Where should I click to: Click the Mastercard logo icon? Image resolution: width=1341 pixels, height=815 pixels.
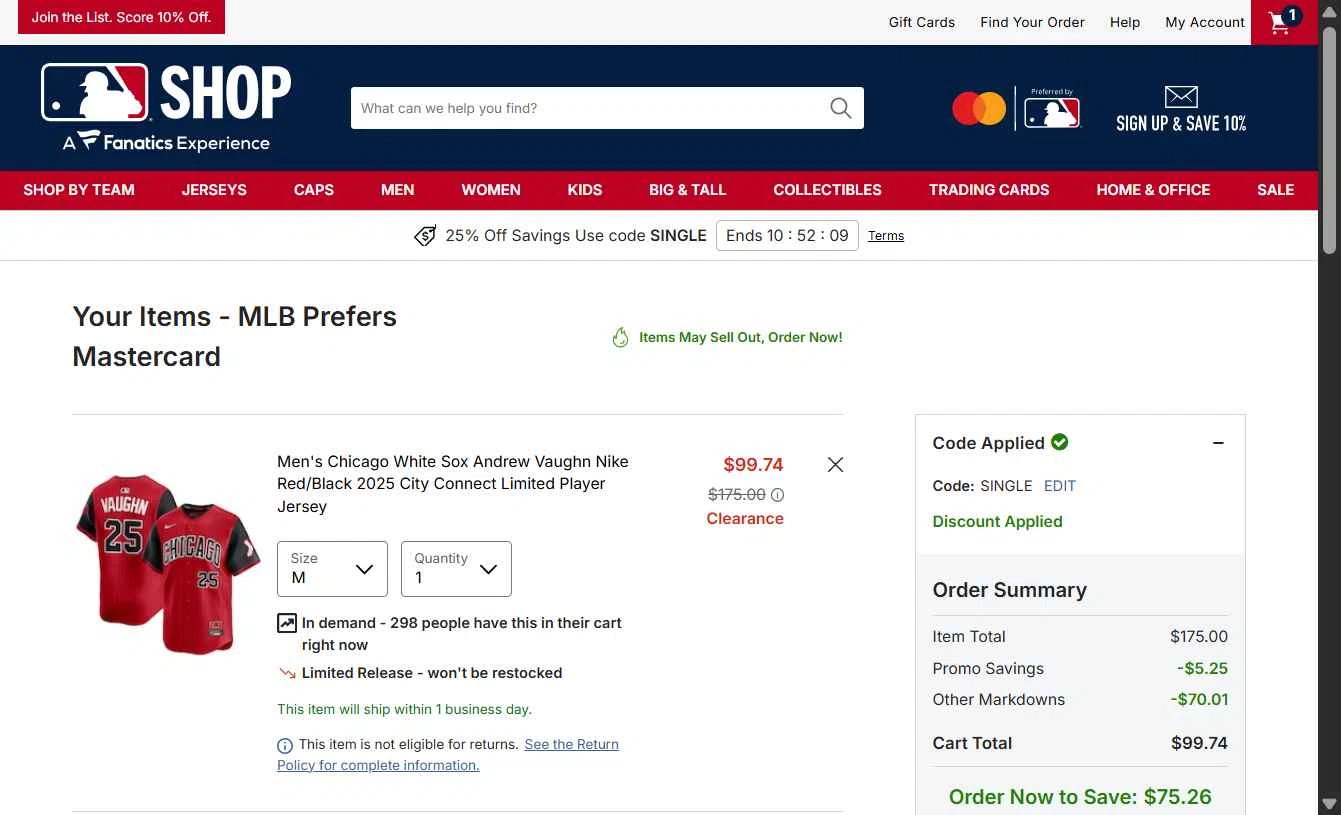979,108
